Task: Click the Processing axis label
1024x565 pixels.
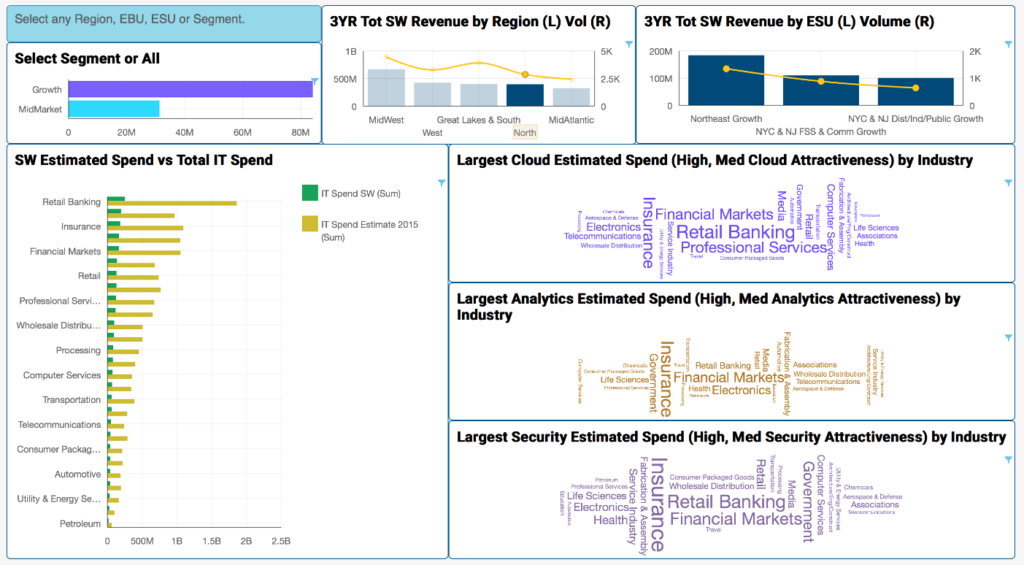Action: 78,351
